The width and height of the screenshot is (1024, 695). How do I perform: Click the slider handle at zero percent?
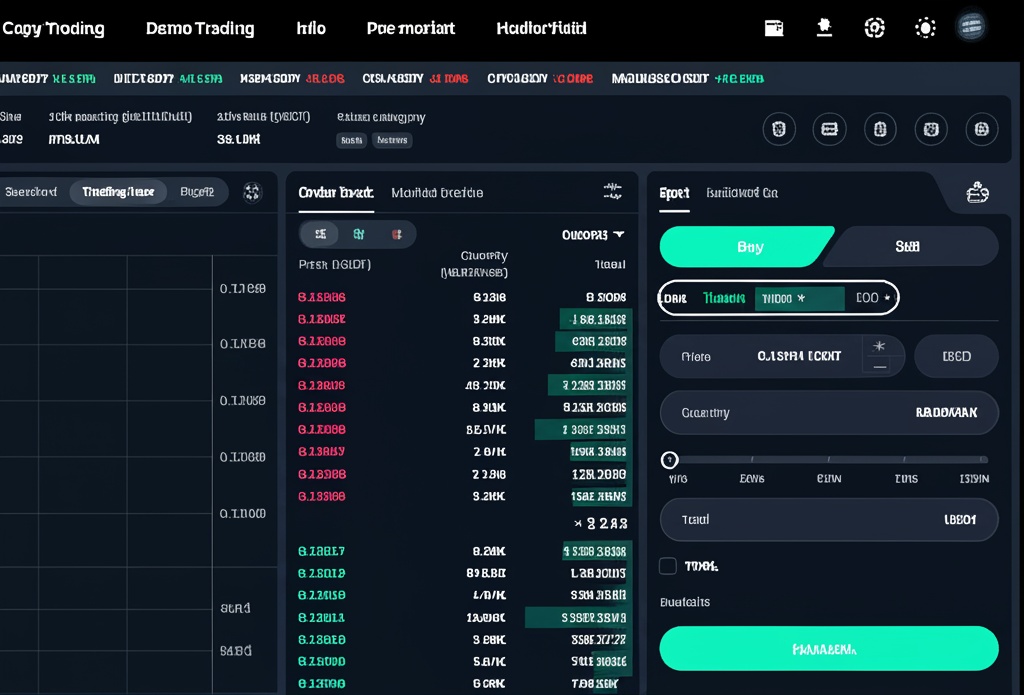click(x=669, y=460)
